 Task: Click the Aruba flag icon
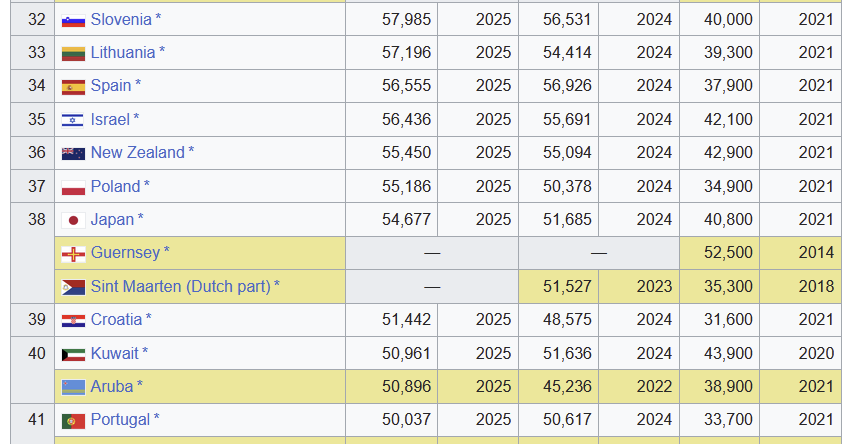(x=73, y=387)
